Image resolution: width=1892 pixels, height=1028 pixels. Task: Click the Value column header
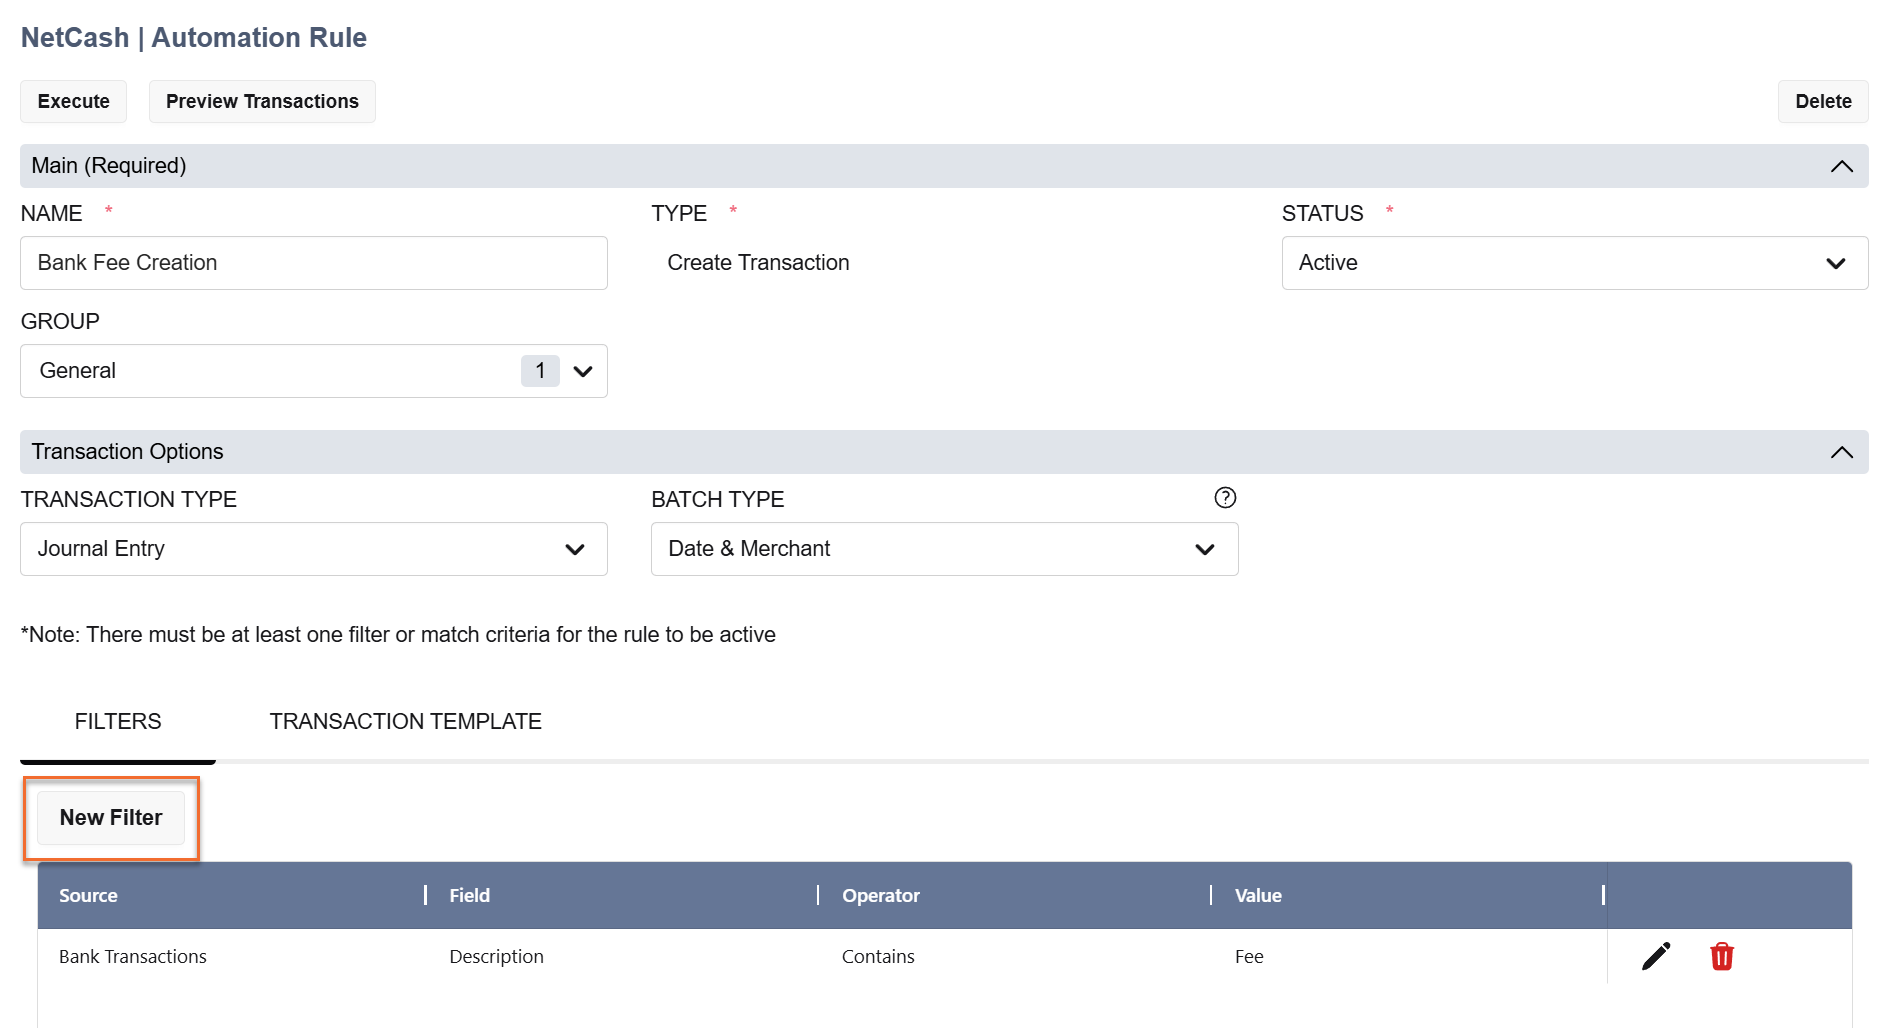pos(1257,896)
